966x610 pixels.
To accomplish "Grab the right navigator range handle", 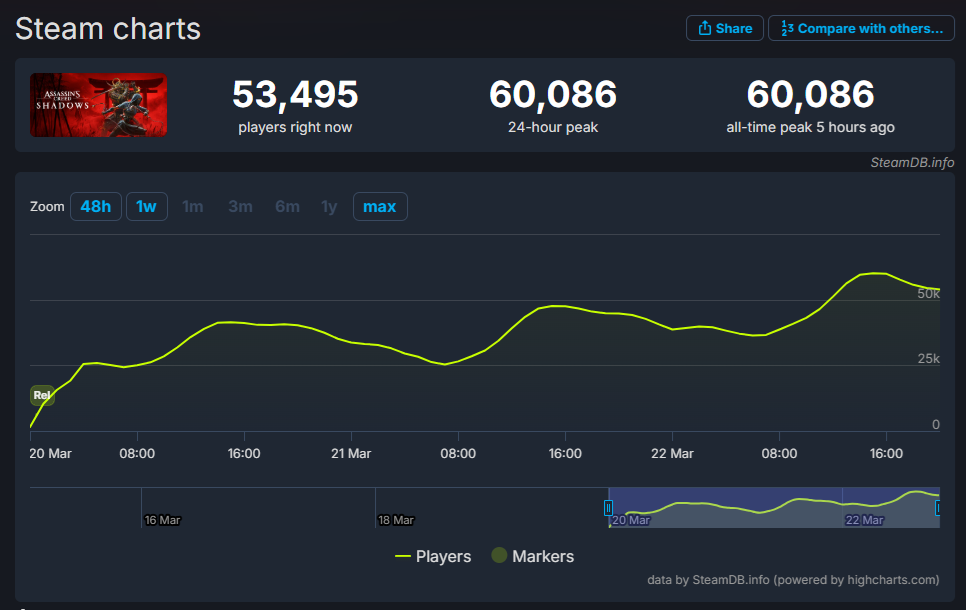I will tap(938, 508).
